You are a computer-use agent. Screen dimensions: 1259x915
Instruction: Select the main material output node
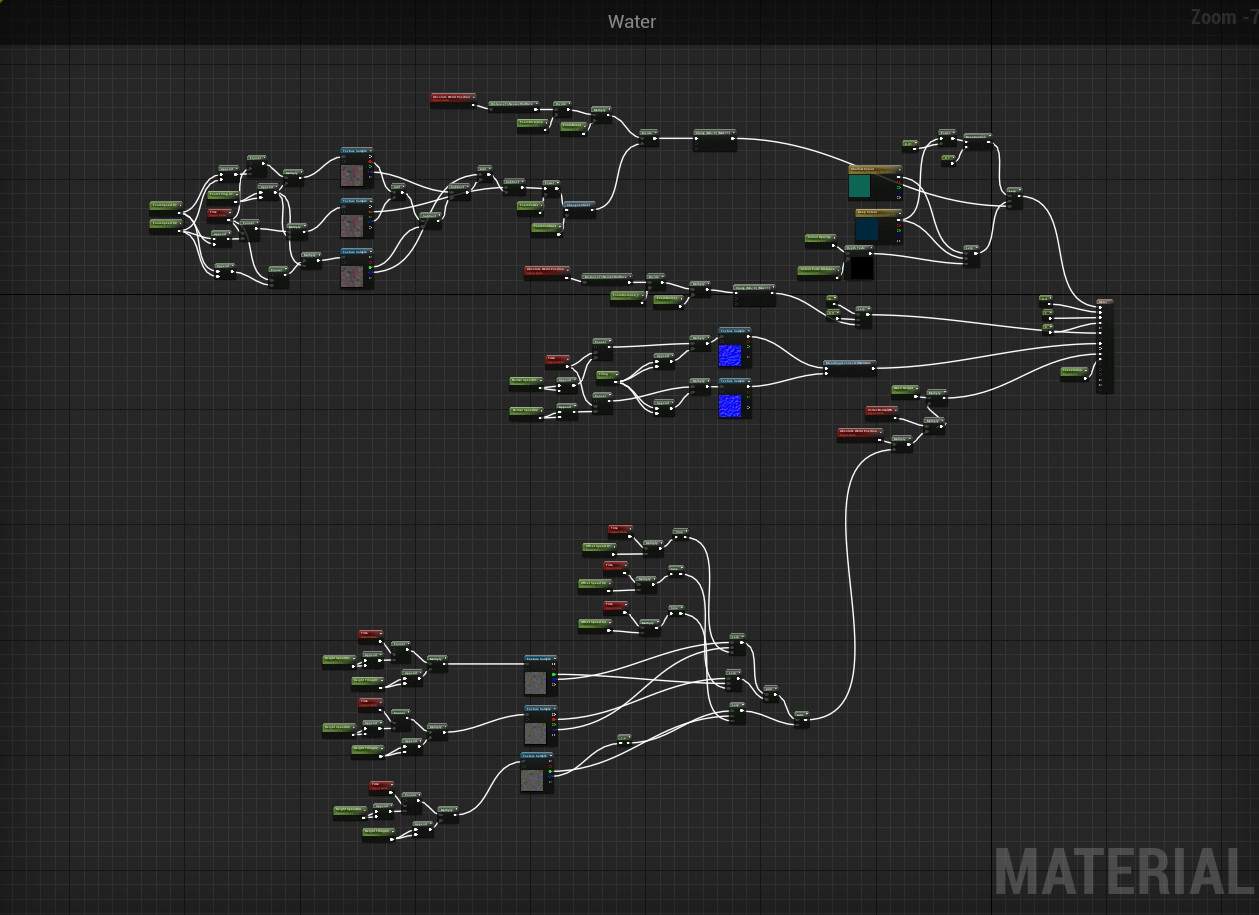pyautogui.click(x=1104, y=345)
